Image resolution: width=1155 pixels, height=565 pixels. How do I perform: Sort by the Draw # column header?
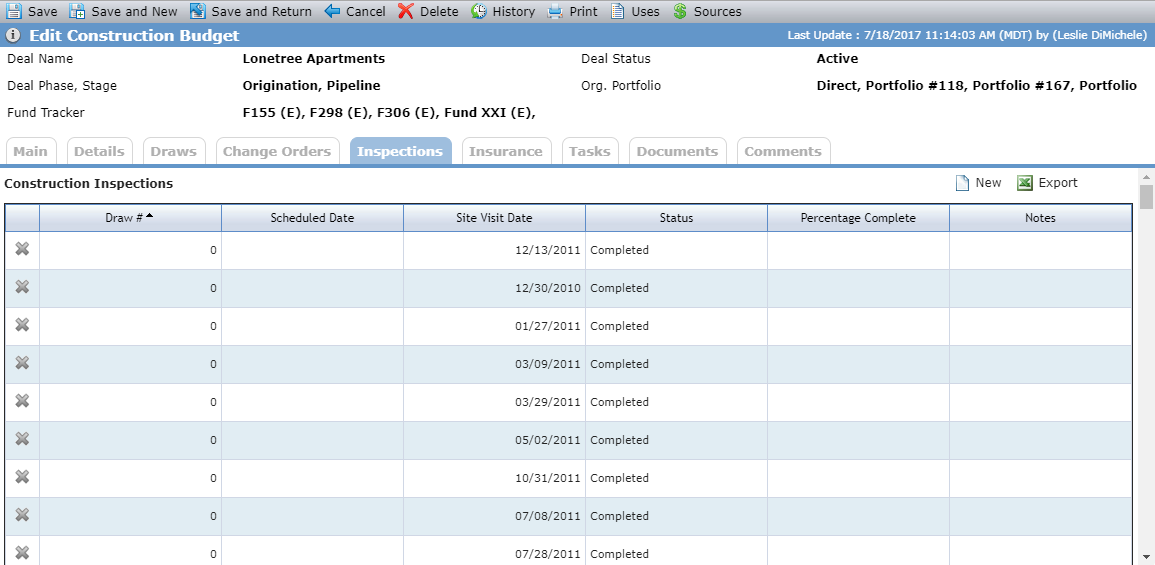130,218
